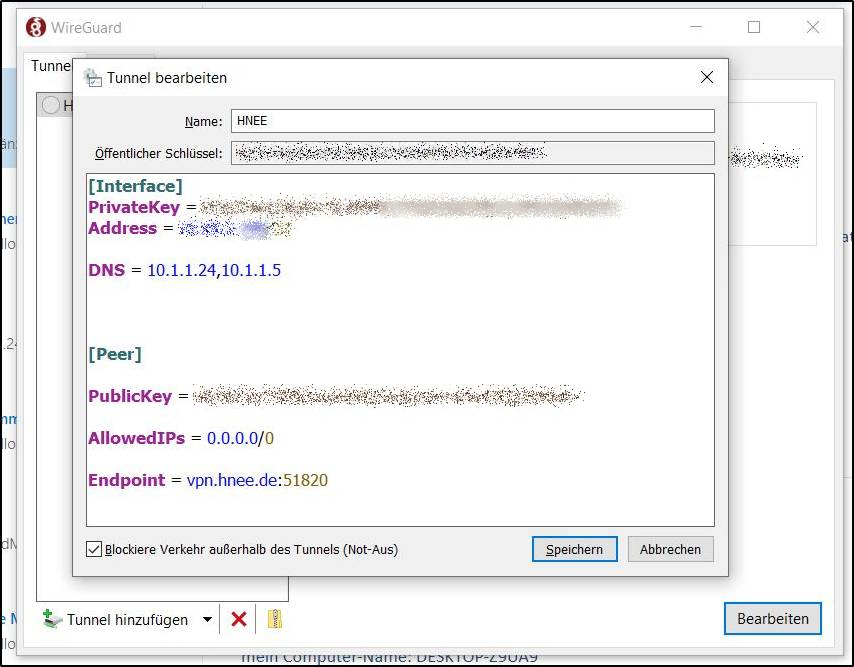Focus the Name field containing HNEE
The image size is (854, 667).
[472, 121]
